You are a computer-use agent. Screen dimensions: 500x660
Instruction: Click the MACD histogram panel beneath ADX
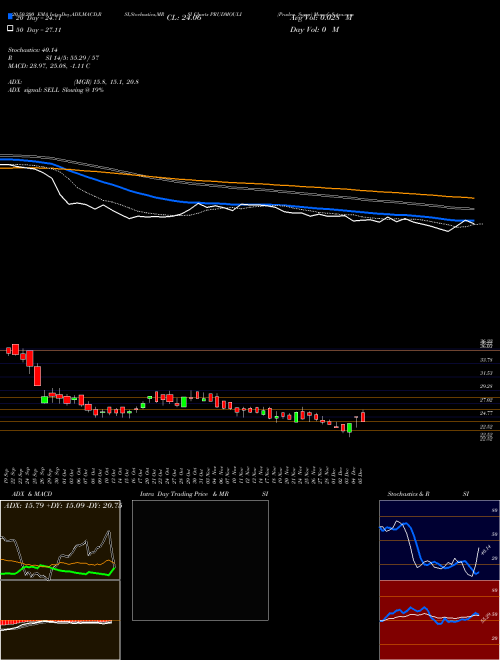(x=60, y=620)
